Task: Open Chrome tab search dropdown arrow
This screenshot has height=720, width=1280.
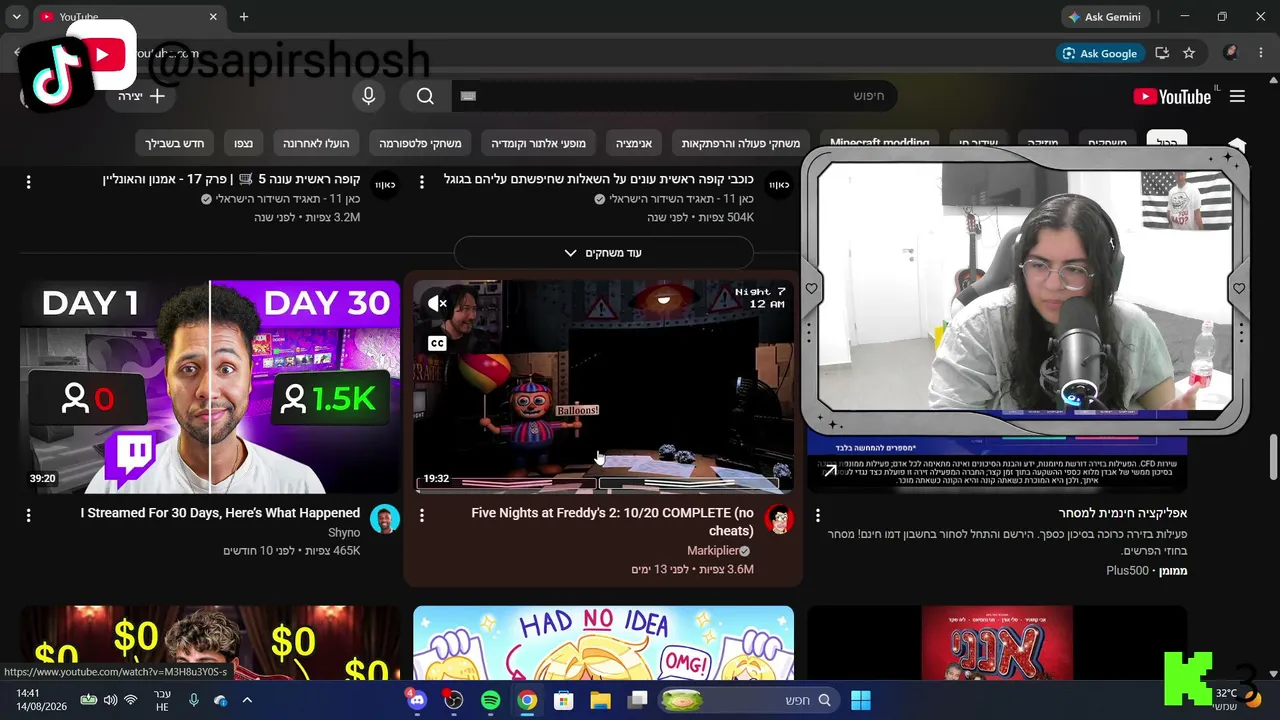Action: 16,17
